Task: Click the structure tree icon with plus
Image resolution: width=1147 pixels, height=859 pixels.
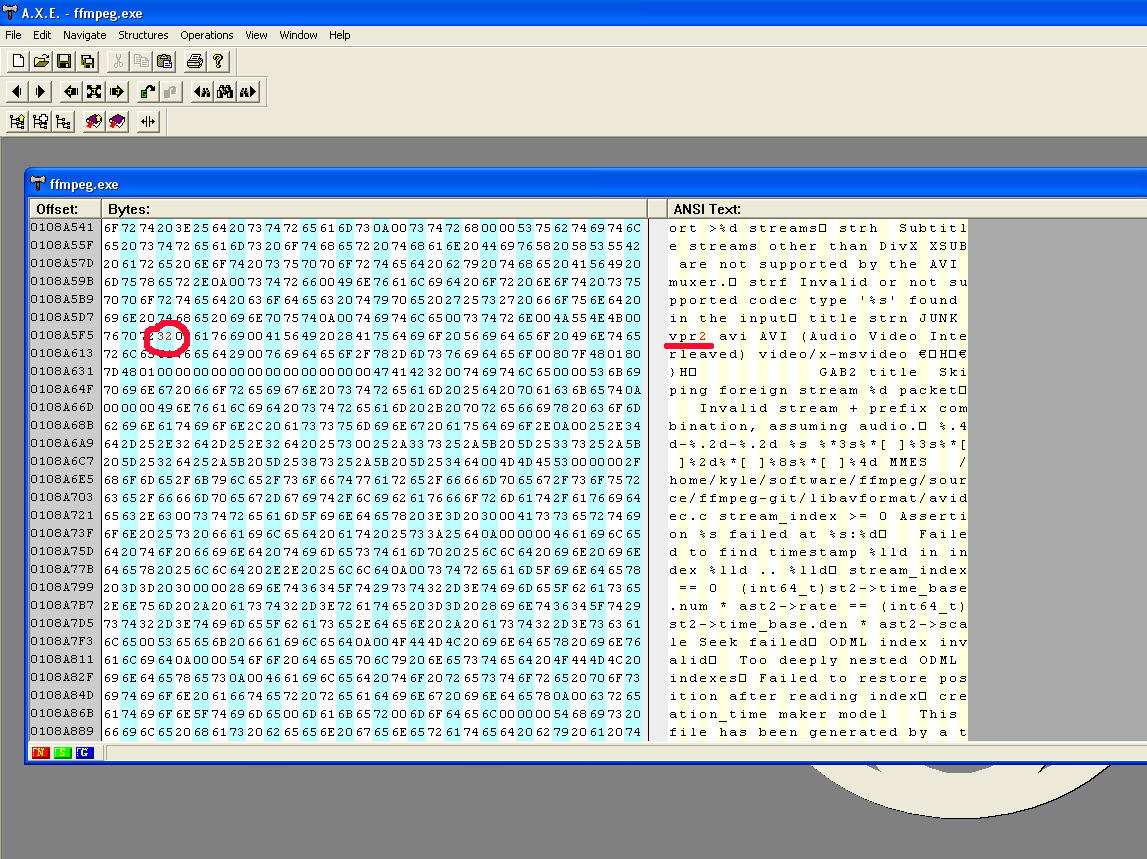Action: point(40,121)
